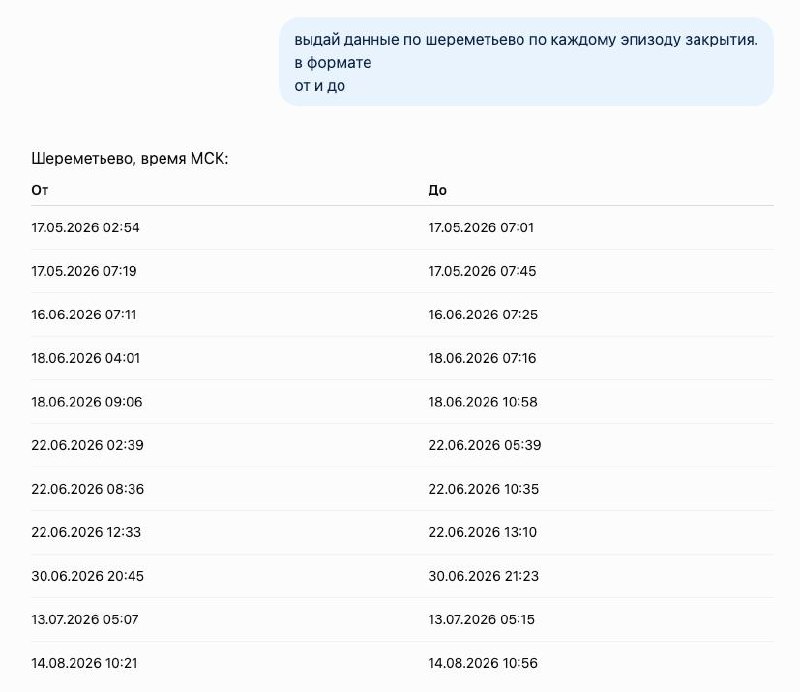Screen dimensions: 800x692
Task: Click the cell '17.05.2026 07:45'
Action: pos(482,271)
